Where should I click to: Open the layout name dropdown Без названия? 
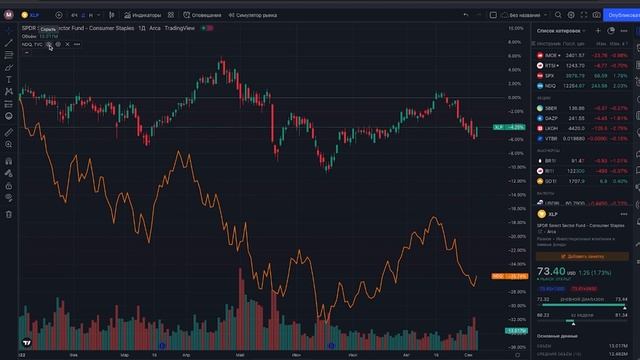[x=524, y=15]
